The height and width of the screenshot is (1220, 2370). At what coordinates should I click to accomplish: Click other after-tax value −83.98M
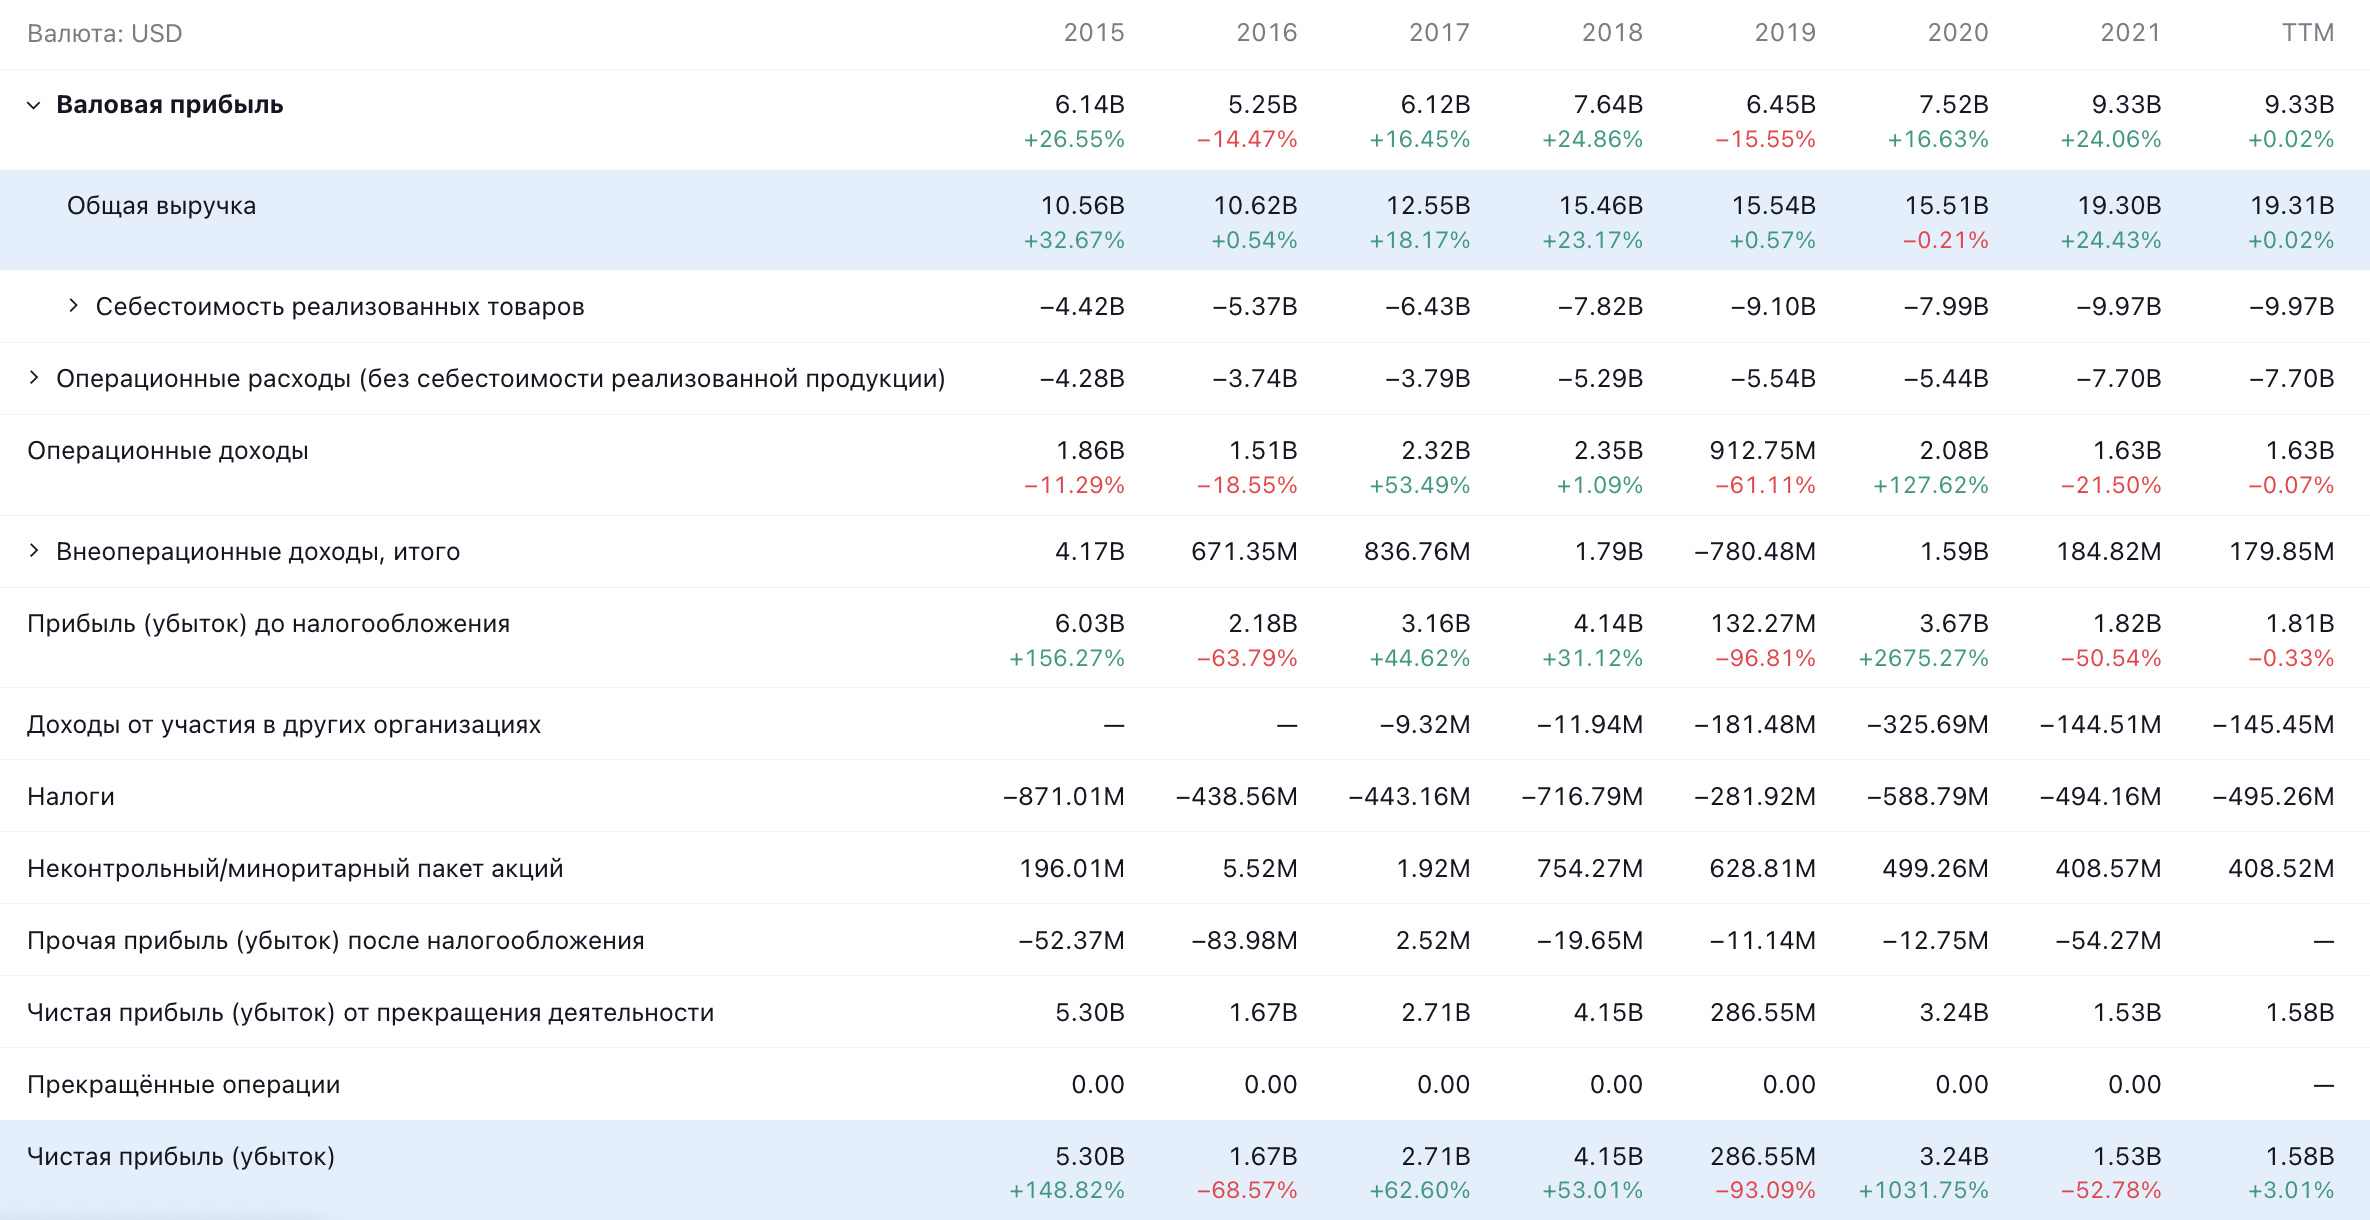[1244, 941]
